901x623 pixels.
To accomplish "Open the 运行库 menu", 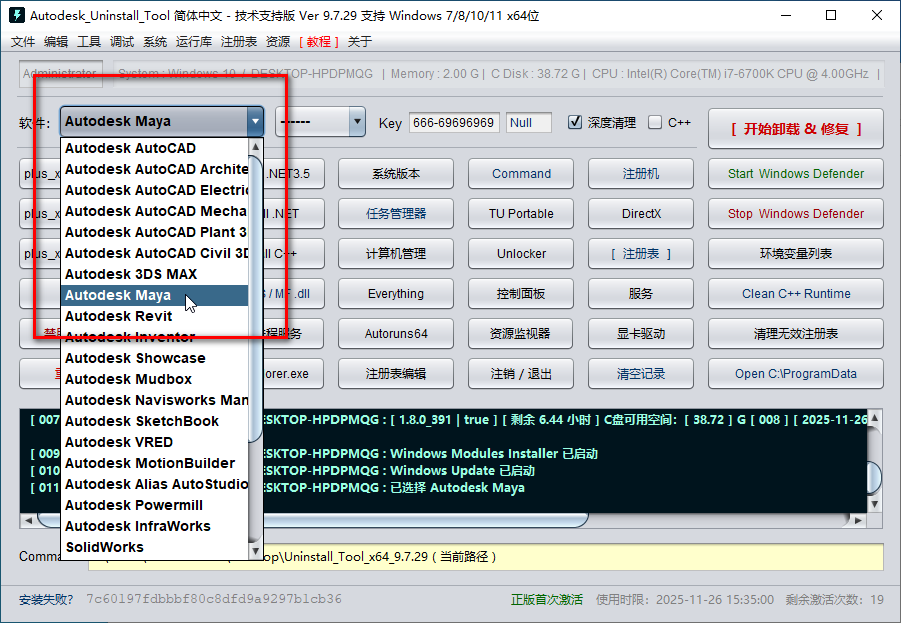I will pyautogui.click(x=194, y=41).
